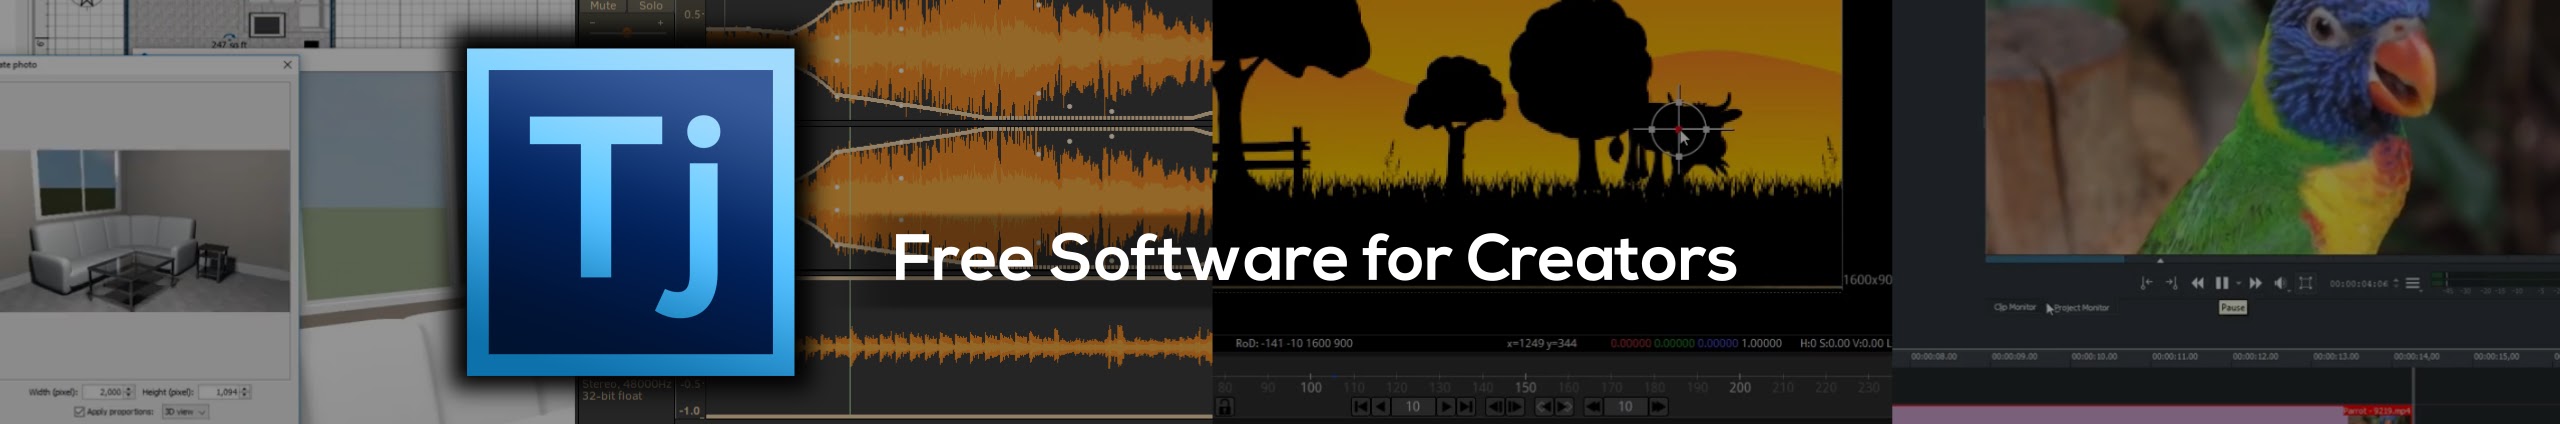Toggle the Apply proportions checkbox

click(79, 411)
